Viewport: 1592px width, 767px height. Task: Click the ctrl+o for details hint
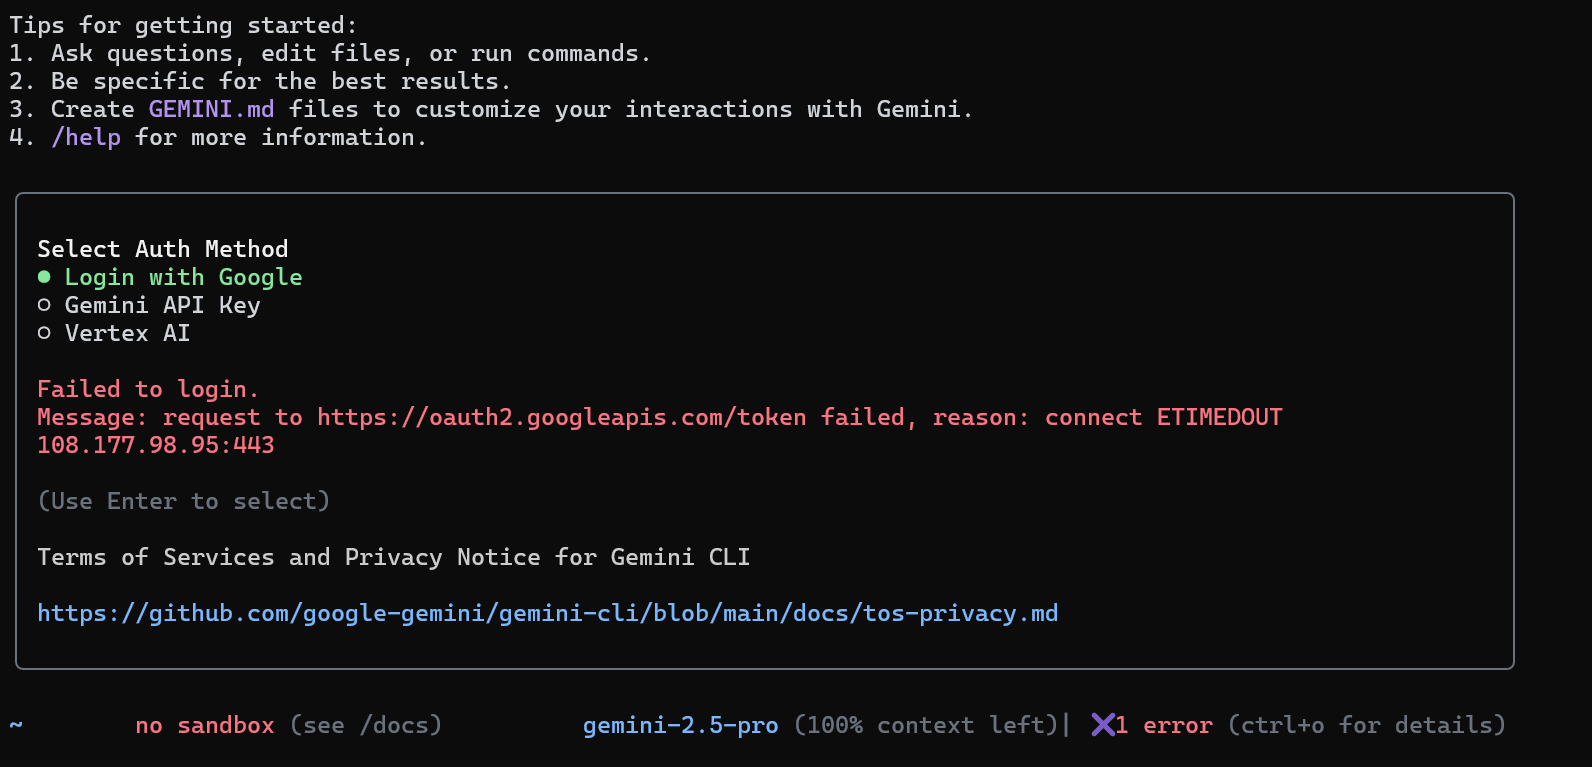pos(1366,725)
